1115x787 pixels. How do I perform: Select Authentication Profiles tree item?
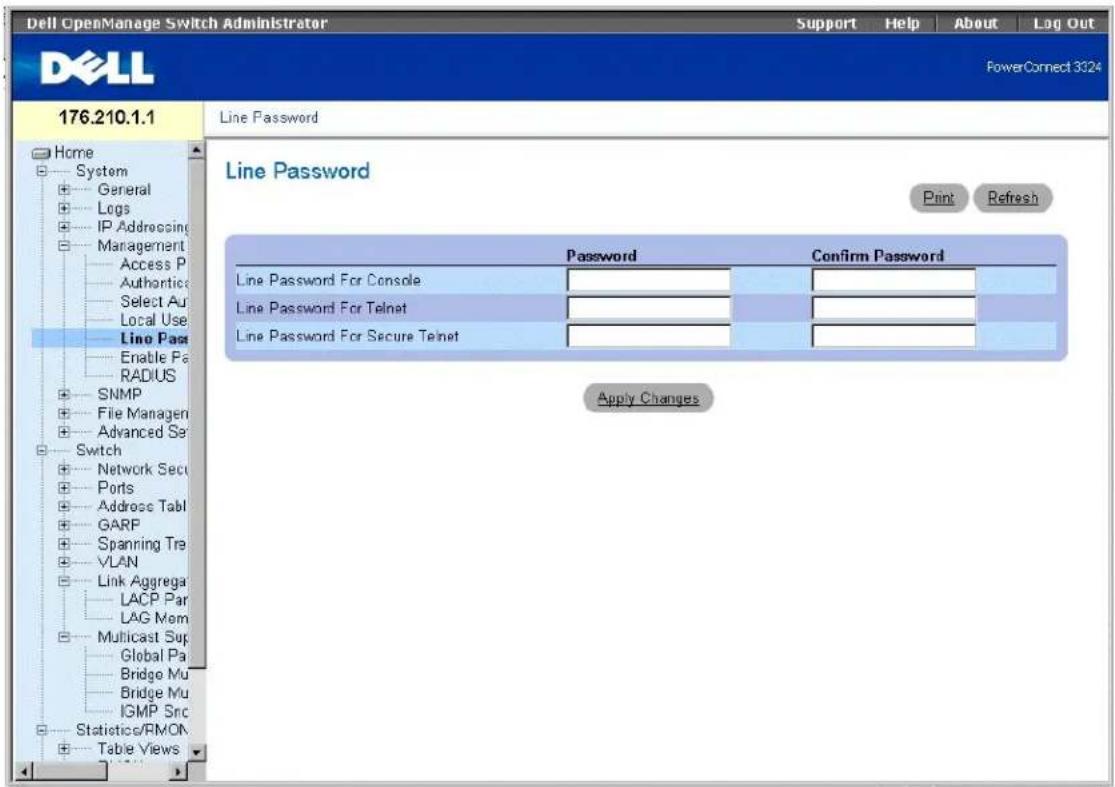point(154,283)
